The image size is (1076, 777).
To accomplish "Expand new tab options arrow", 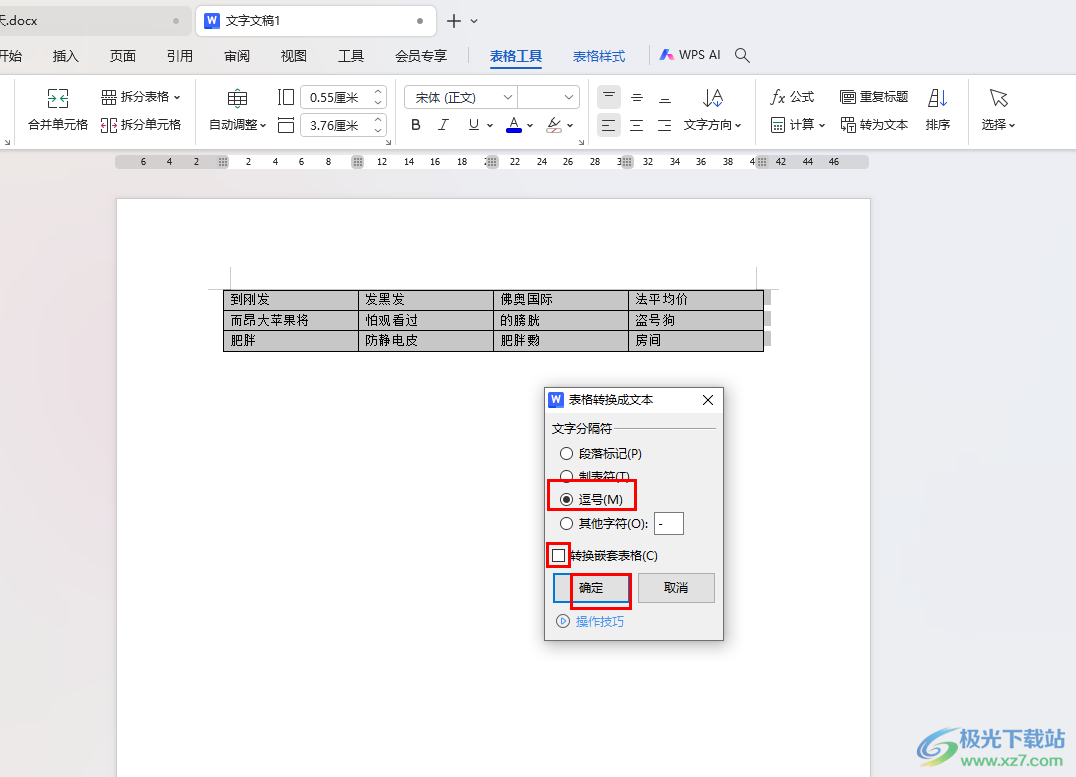I will click(x=474, y=21).
